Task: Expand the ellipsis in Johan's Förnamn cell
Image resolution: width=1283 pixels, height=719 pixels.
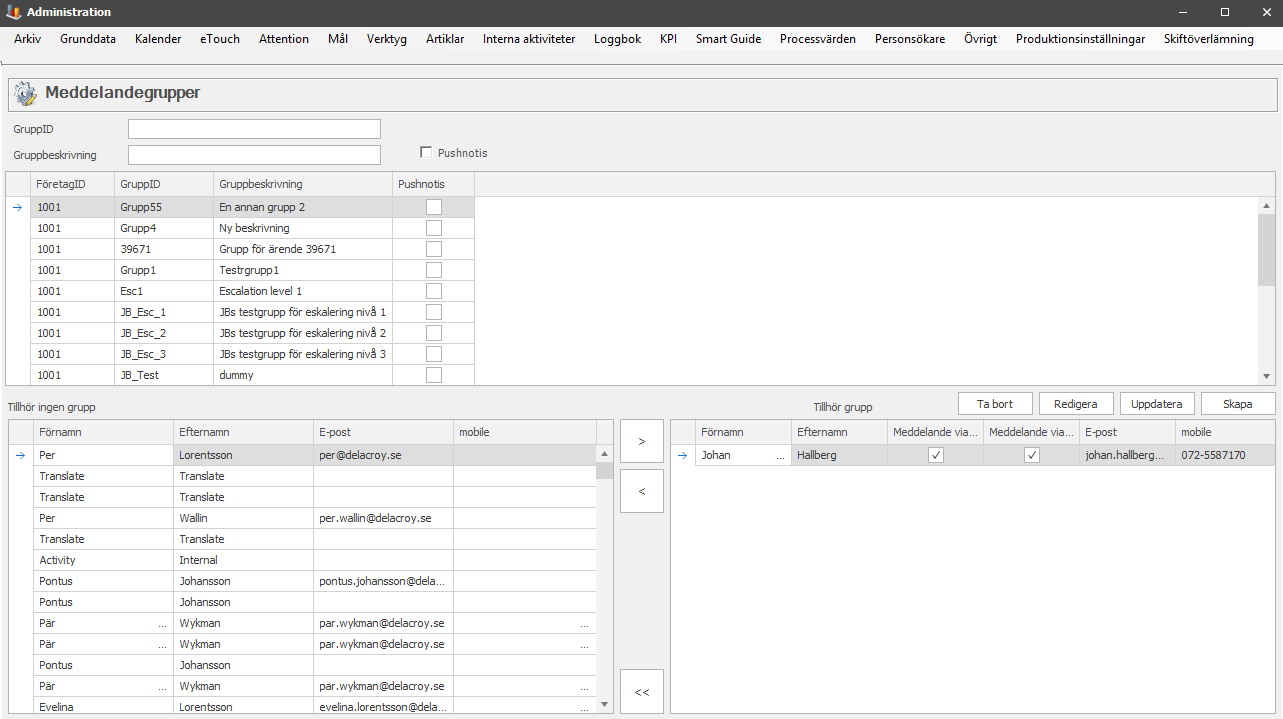Action: [x=780, y=456]
